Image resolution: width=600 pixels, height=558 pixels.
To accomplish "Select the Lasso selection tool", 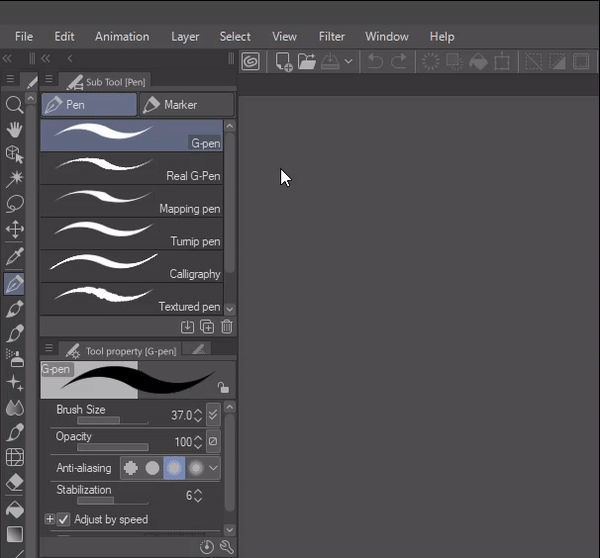I will [14, 204].
